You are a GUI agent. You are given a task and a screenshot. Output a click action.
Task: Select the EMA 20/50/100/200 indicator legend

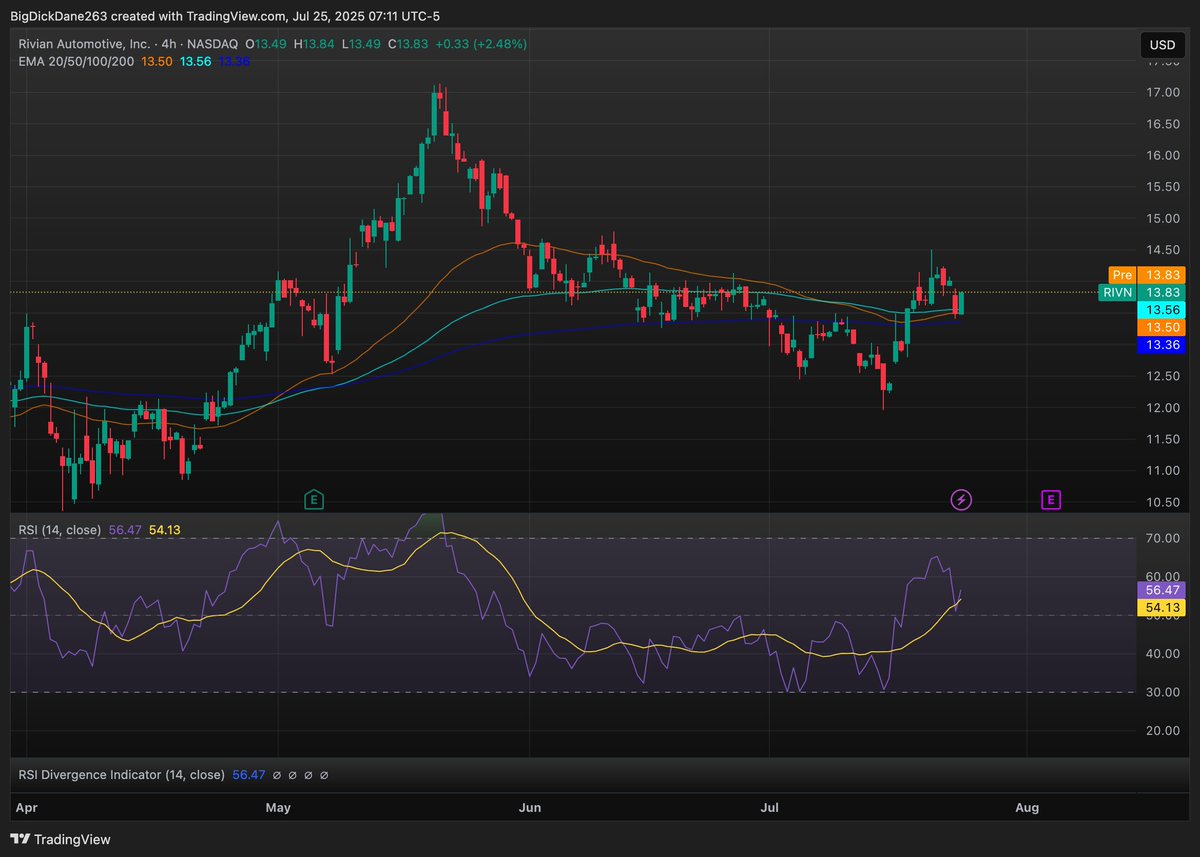pos(76,62)
